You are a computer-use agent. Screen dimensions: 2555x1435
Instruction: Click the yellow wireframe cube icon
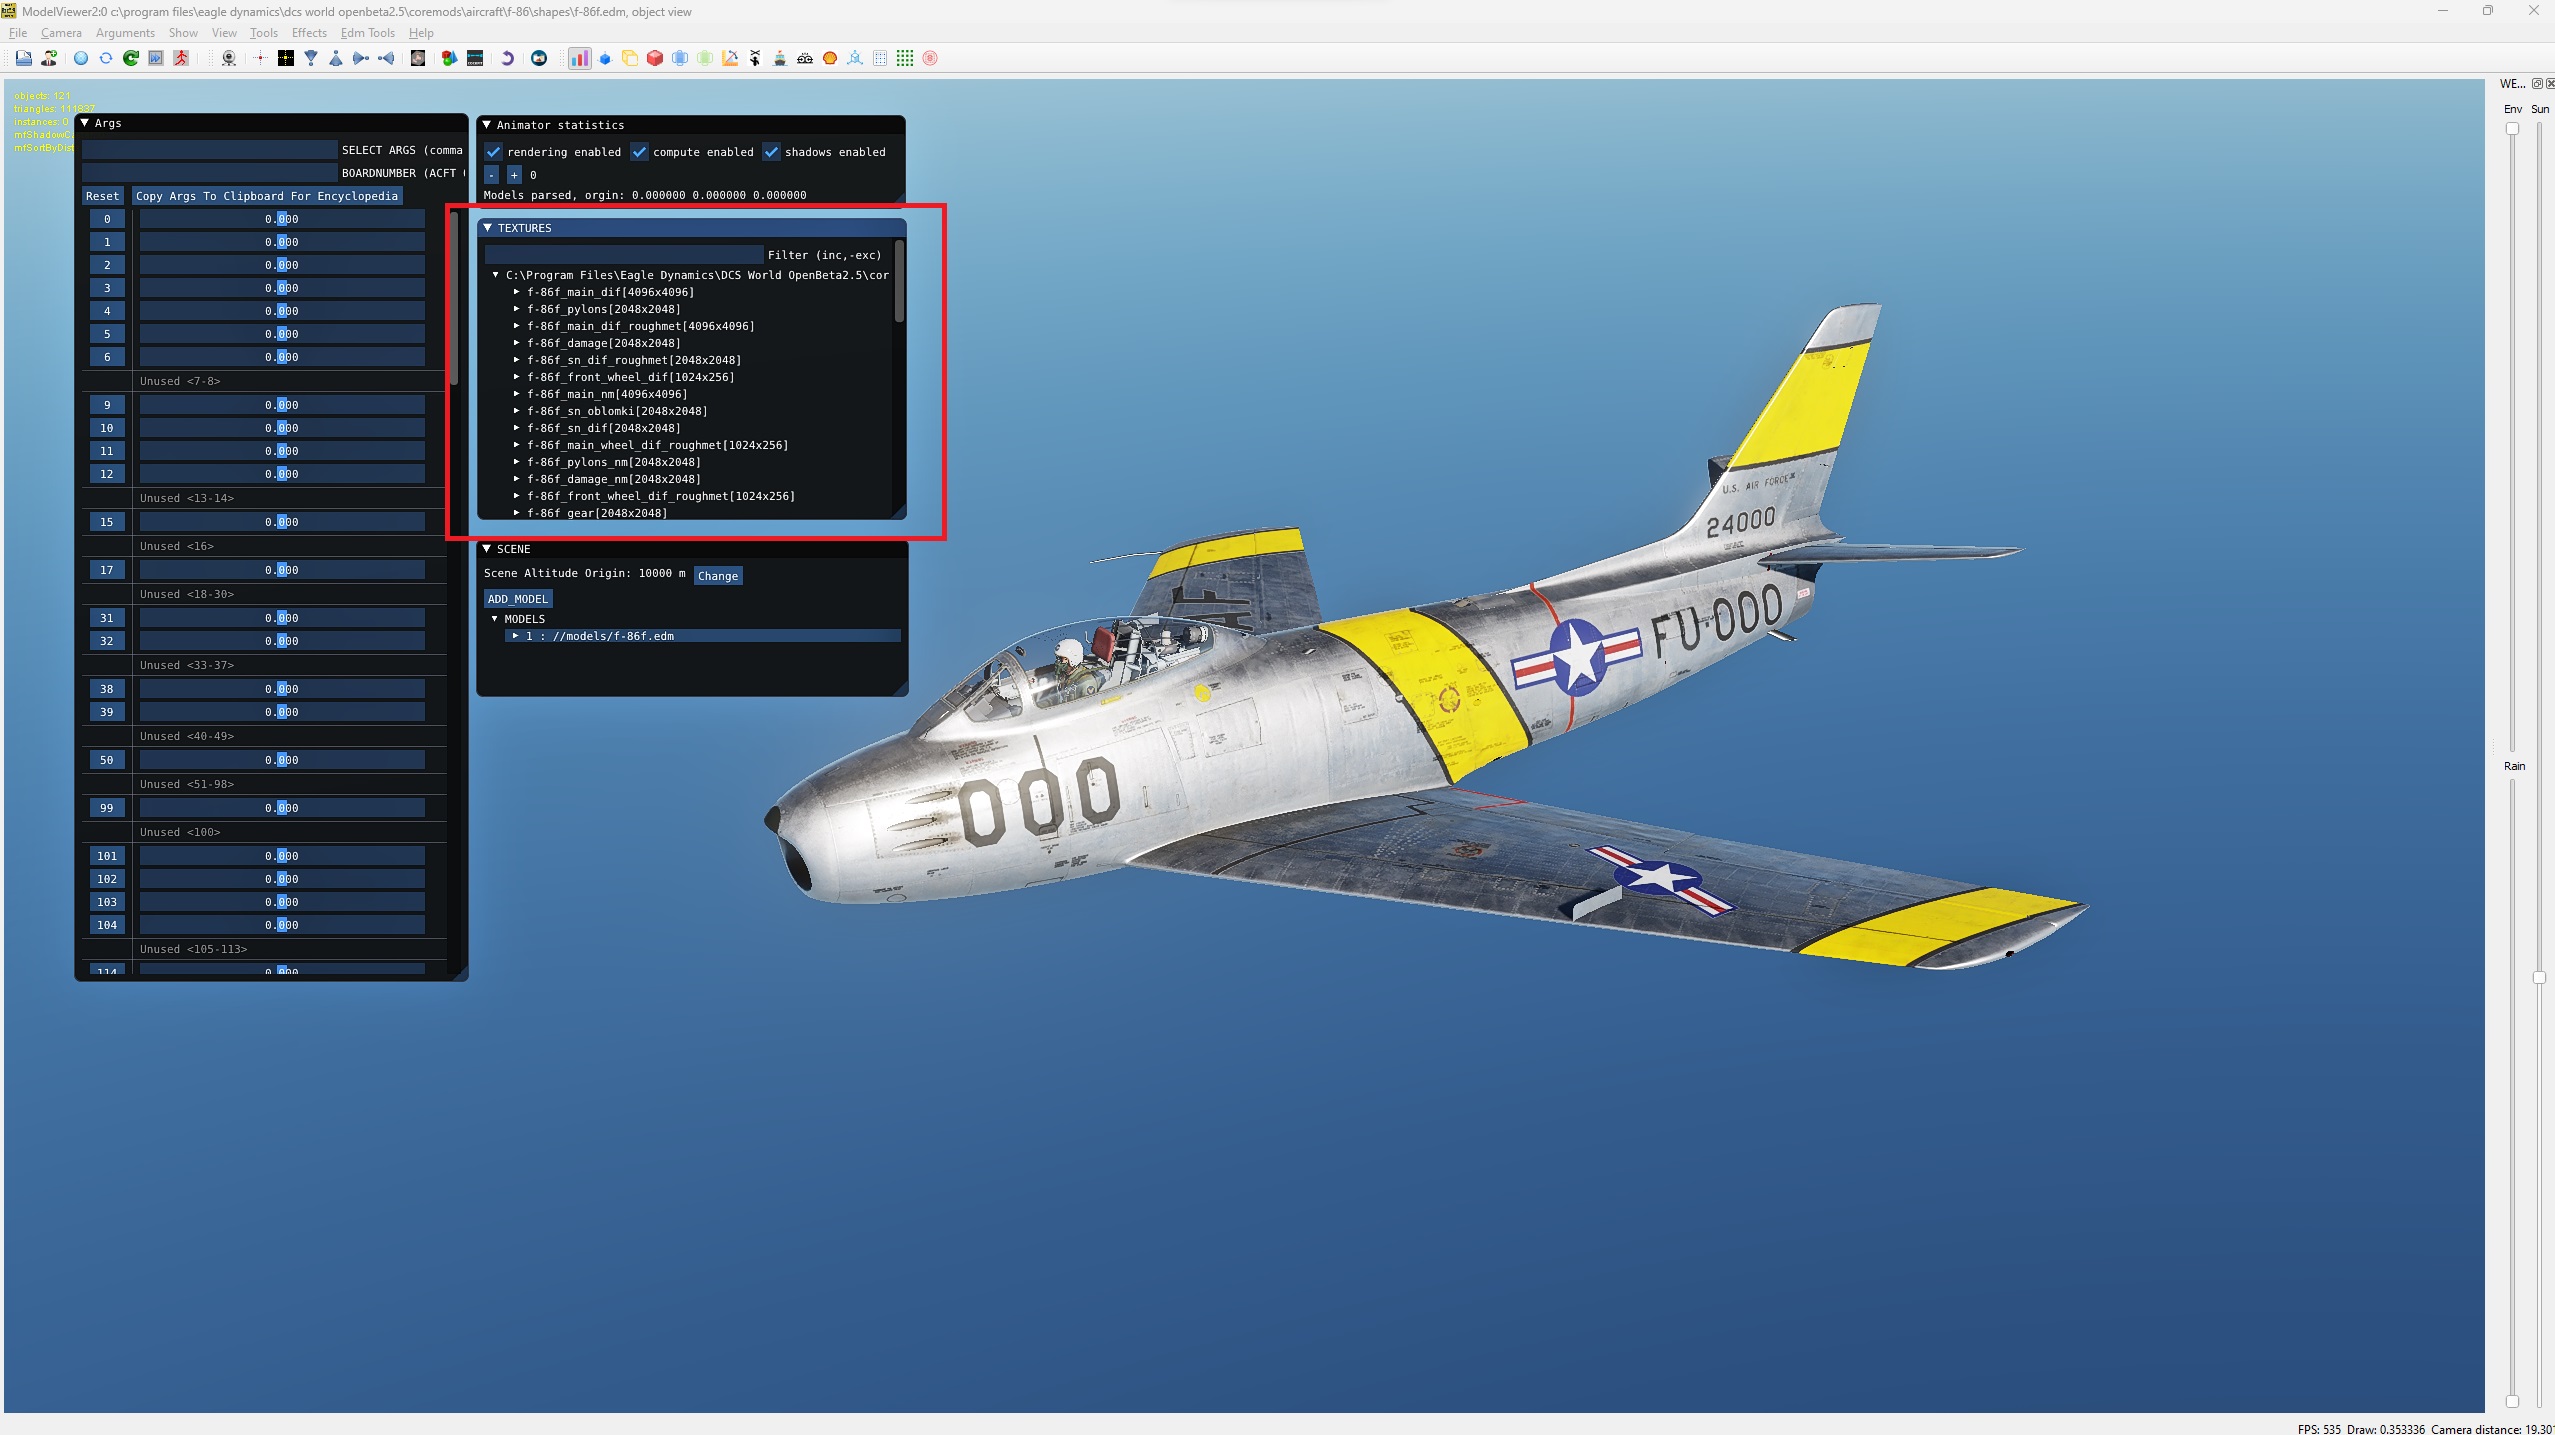tap(630, 58)
